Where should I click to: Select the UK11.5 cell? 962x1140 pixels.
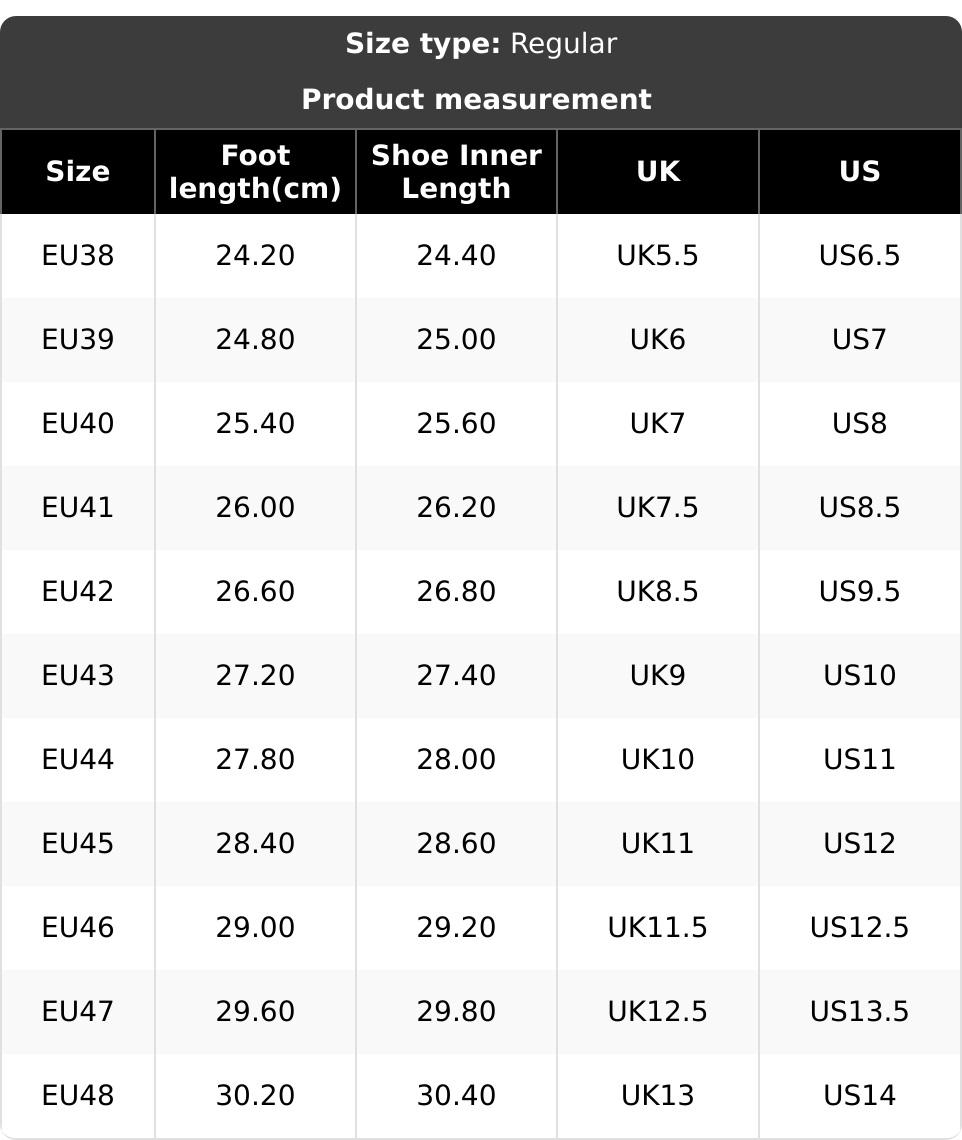[658, 928]
